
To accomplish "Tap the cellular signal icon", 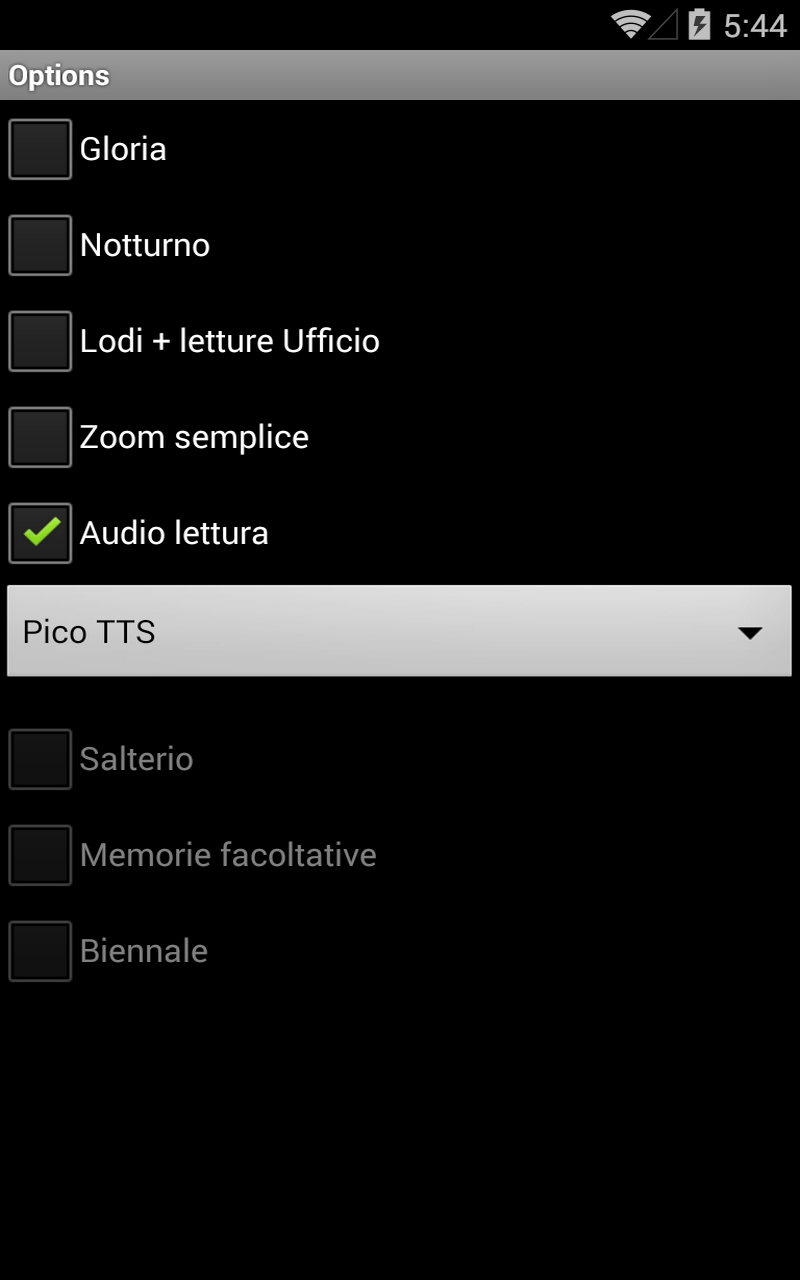I will tap(664, 24).
